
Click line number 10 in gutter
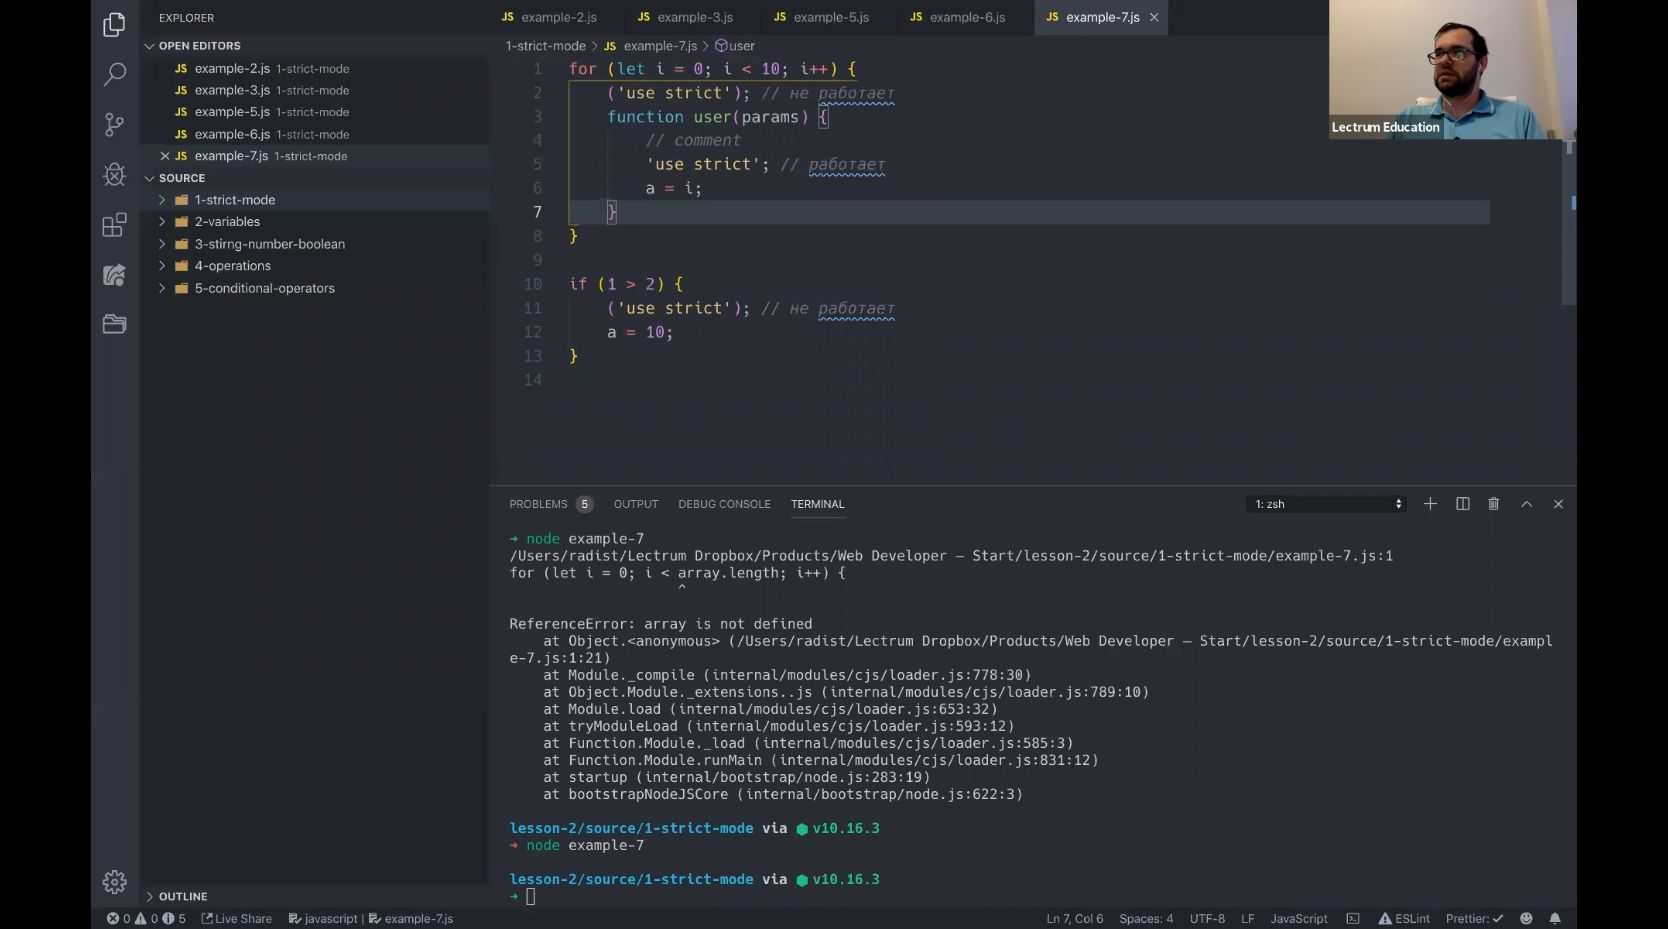pos(533,284)
